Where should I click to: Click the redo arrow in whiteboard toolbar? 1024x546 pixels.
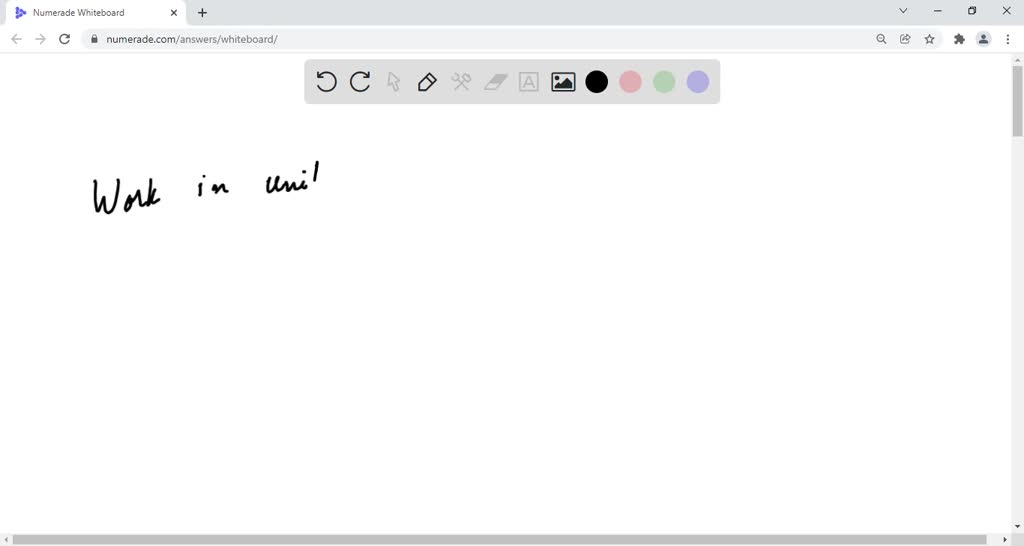(360, 82)
